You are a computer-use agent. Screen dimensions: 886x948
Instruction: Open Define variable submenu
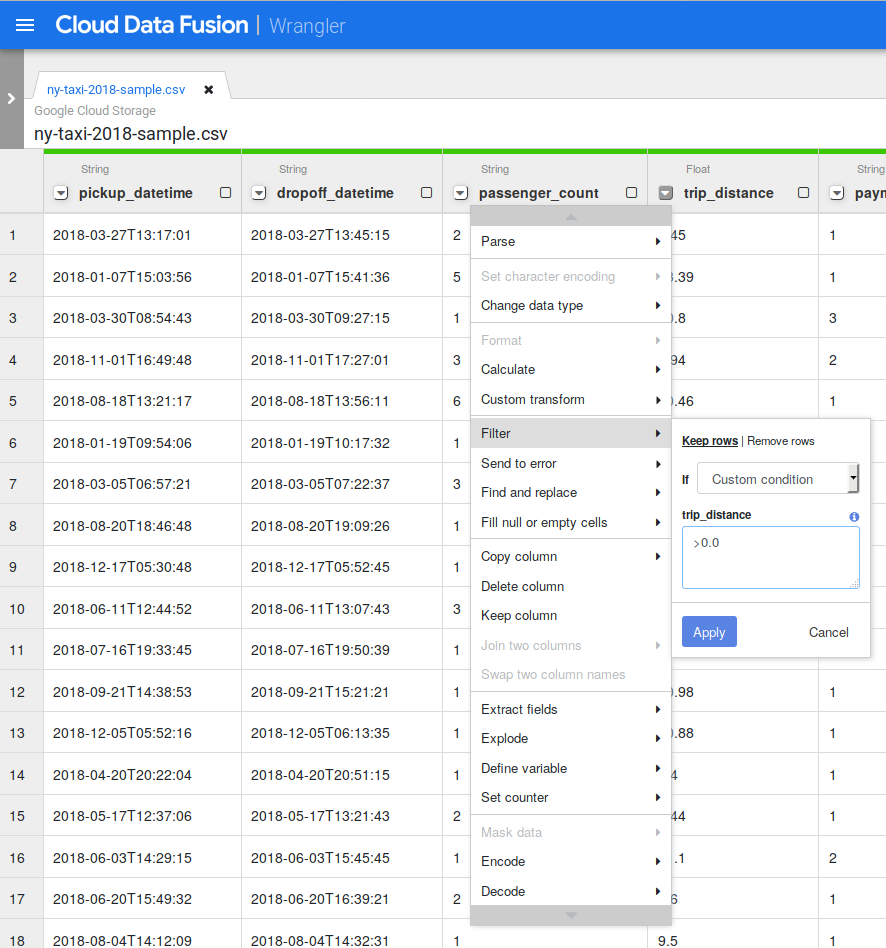coord(571,768)
